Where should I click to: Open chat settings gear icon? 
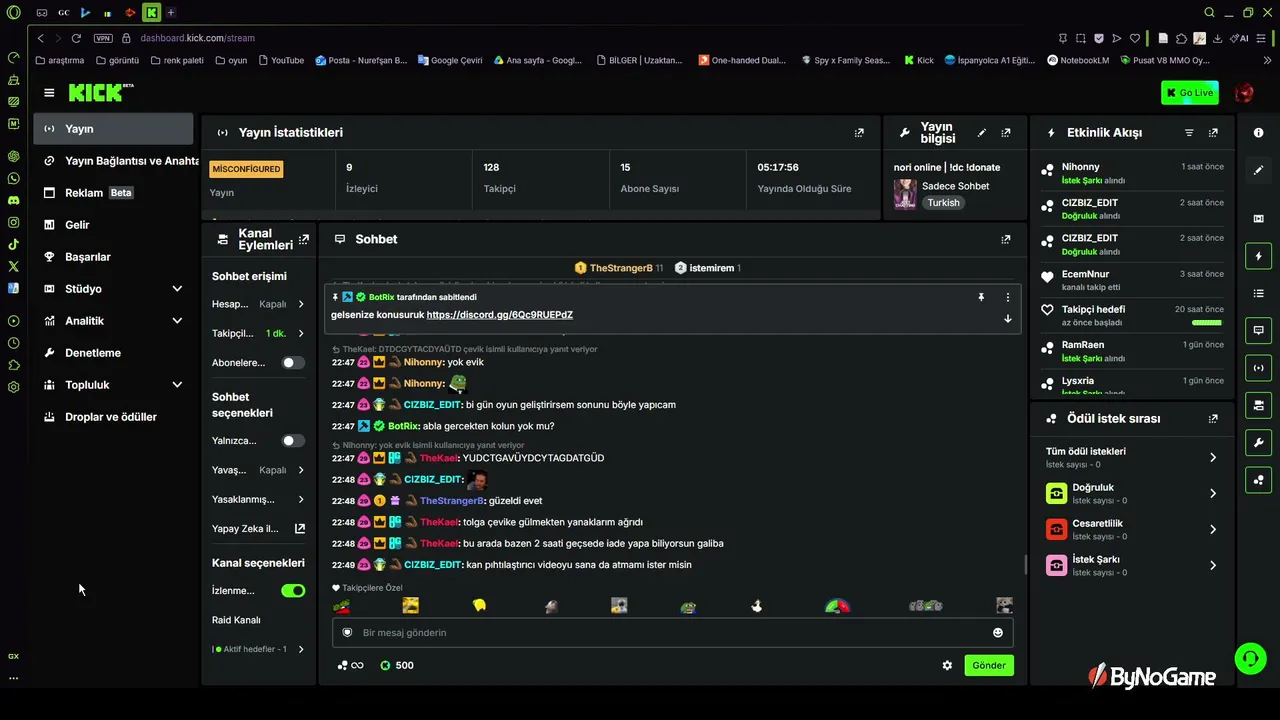947,665
